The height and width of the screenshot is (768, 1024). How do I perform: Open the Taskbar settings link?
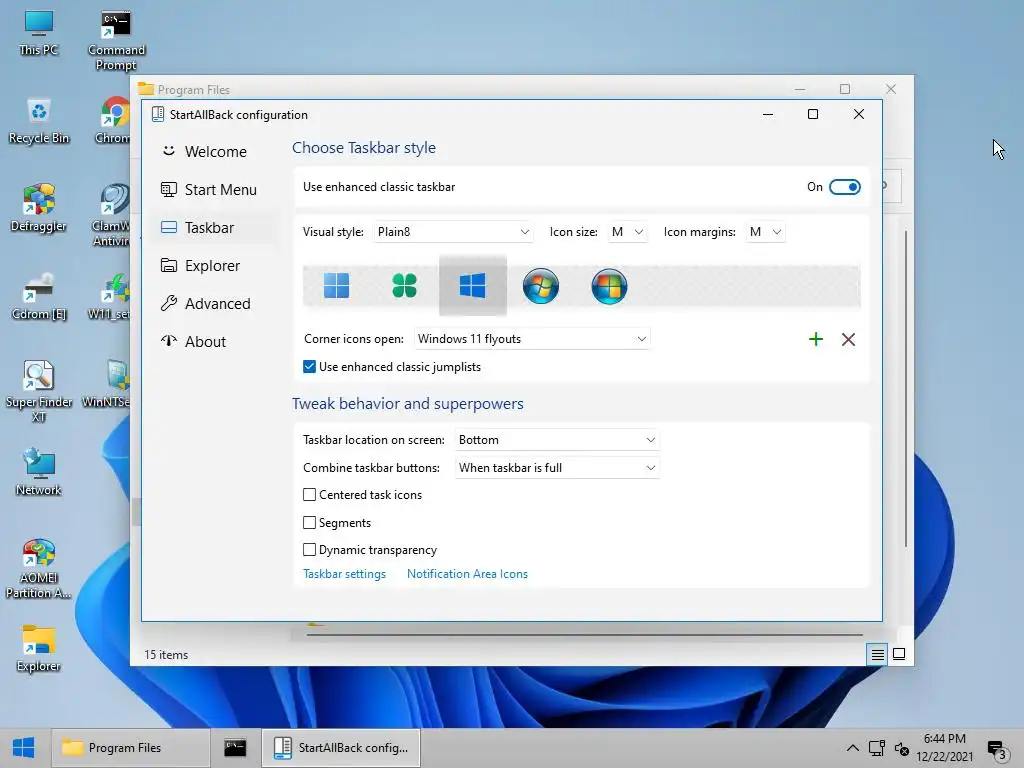click(x=344, y=574)
